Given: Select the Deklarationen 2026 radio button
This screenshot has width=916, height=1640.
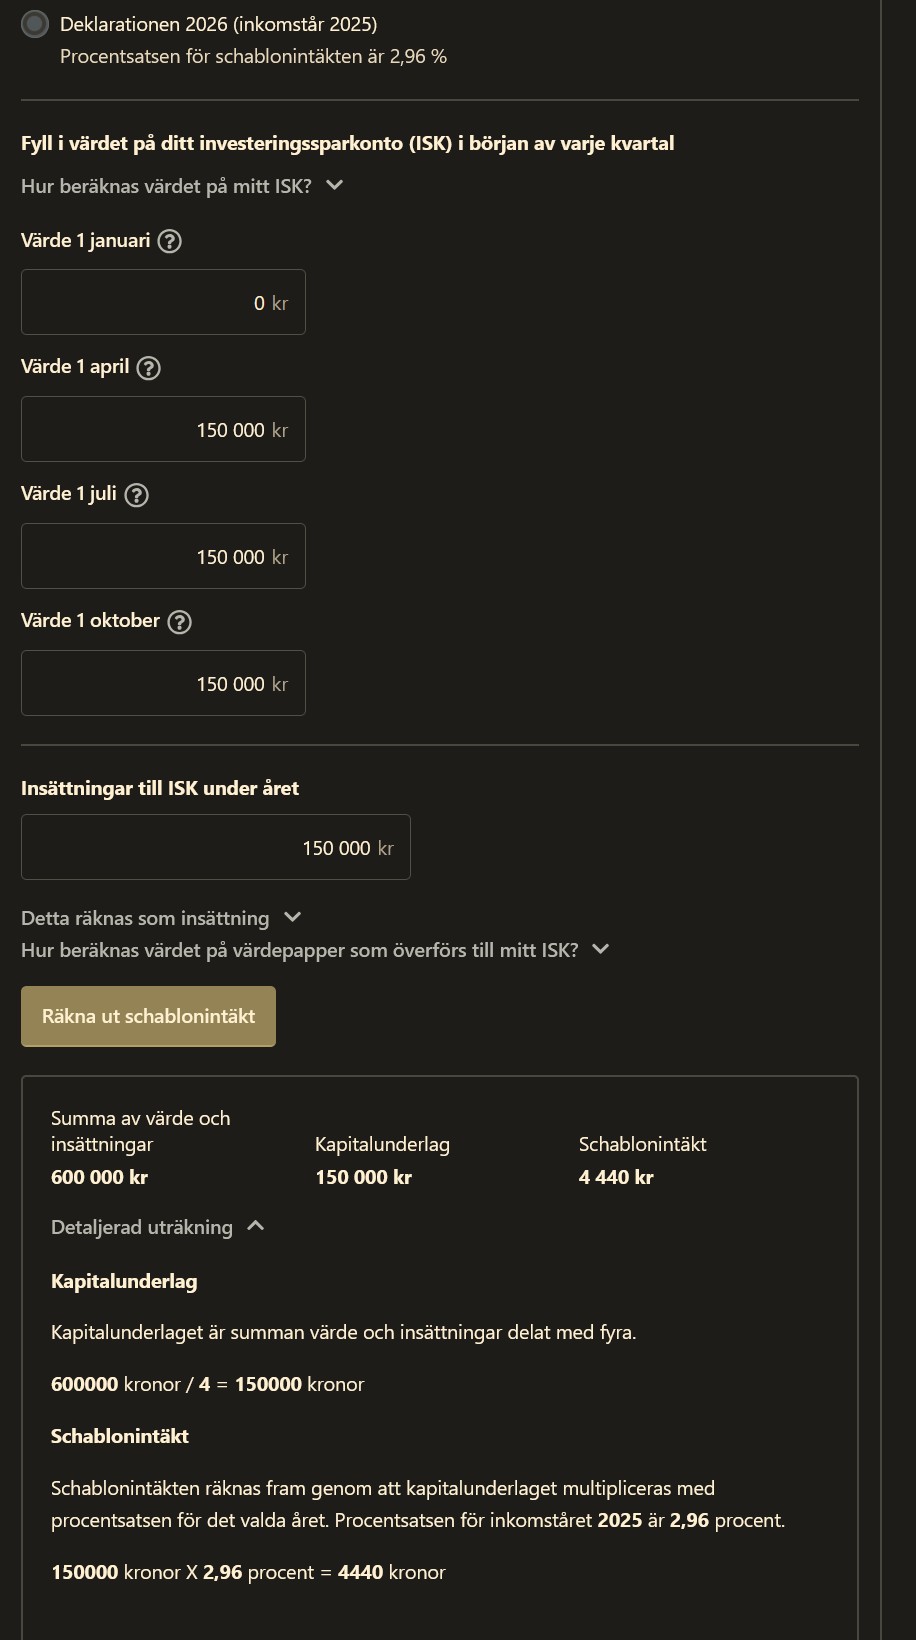Looking at the screenshot, I should [35, 24].
